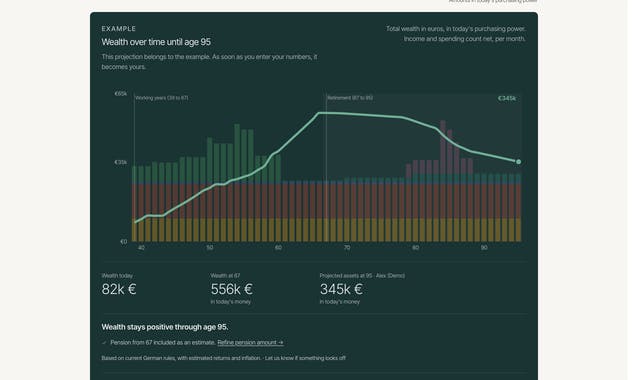Click x-axis age label 40
635x380 pixels.
141,248
